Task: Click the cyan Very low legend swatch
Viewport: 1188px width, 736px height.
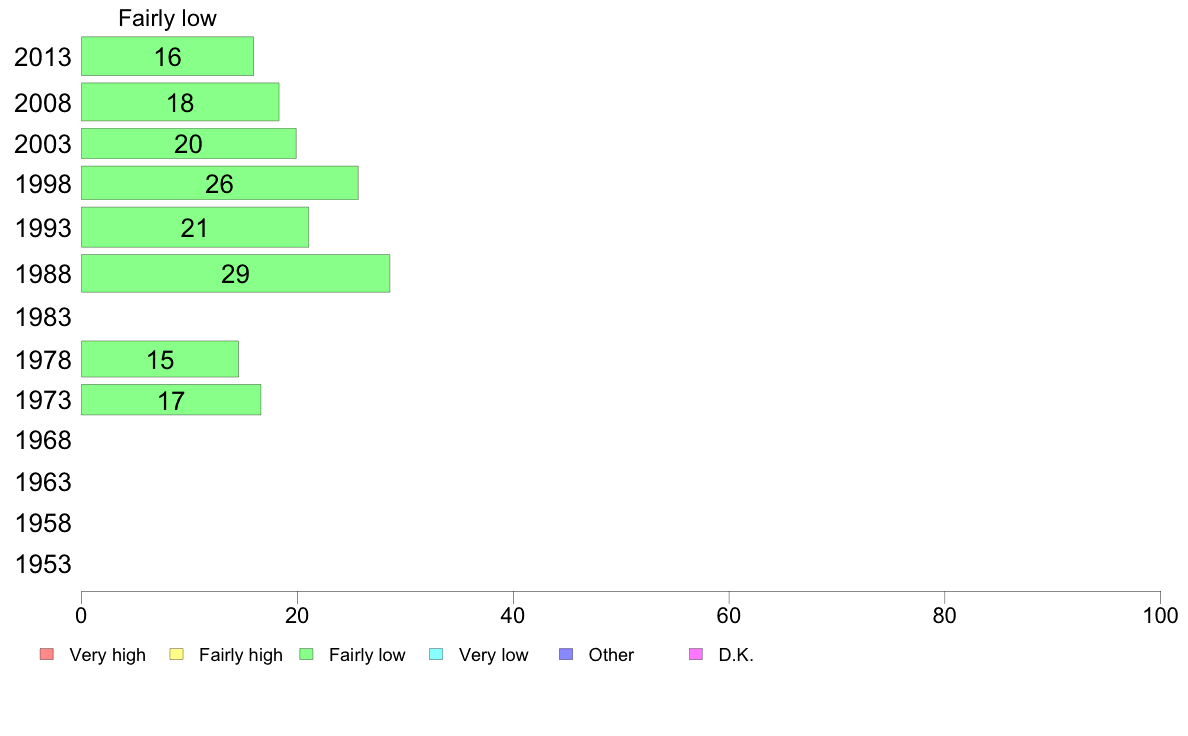Action: click(x=436, y=654)
